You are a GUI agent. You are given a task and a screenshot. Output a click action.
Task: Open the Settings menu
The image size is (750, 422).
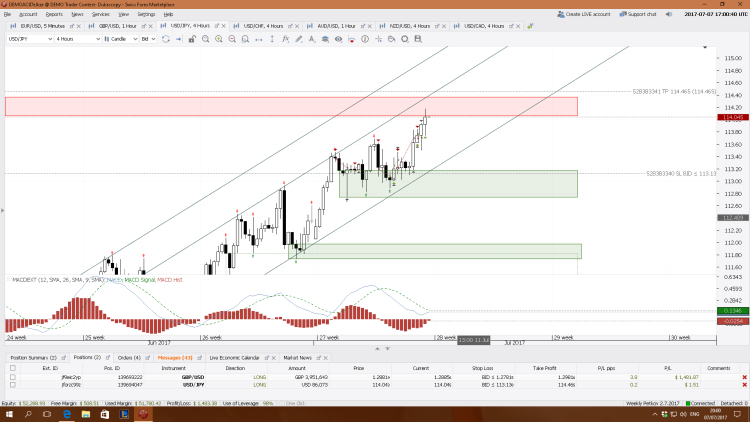pyautogui.click(x=146, y=14)
